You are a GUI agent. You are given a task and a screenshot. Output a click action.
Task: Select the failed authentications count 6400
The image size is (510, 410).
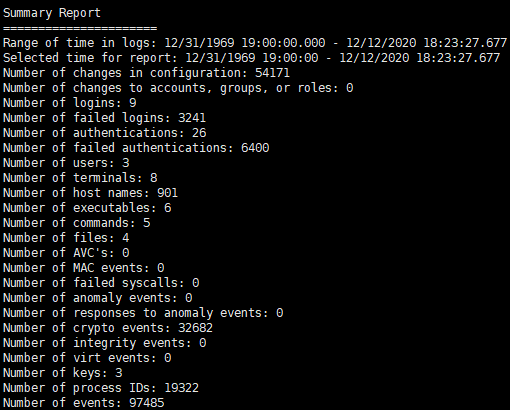click(x=255, y=148)
